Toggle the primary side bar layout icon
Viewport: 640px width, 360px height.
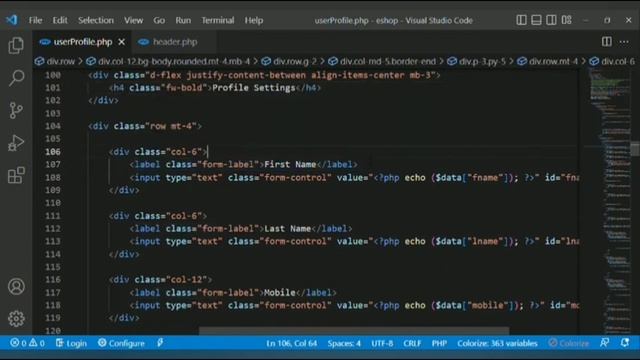coord(521,20)
